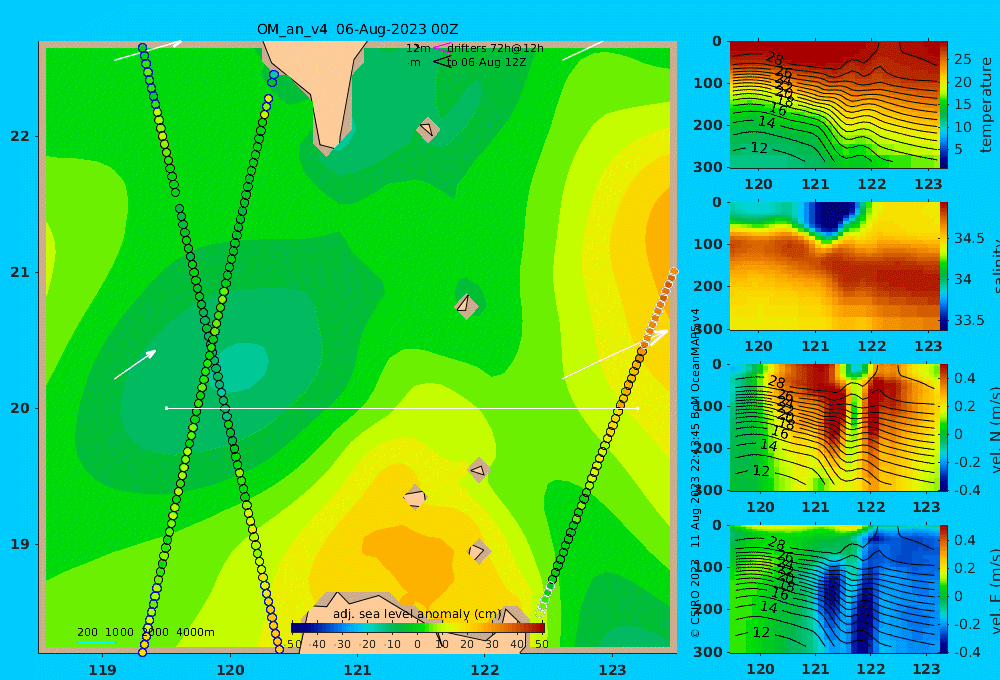Click the 28 contour label in temperature panel

click(775, 59)
